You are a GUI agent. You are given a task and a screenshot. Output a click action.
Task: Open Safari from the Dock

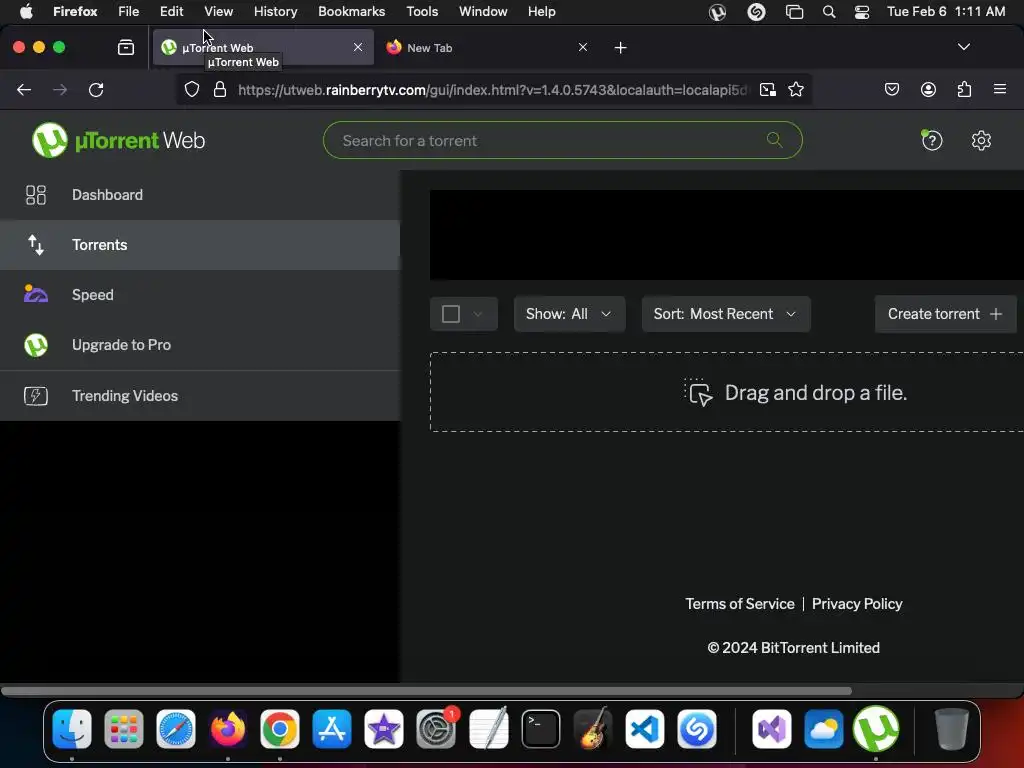pos(176,729)
